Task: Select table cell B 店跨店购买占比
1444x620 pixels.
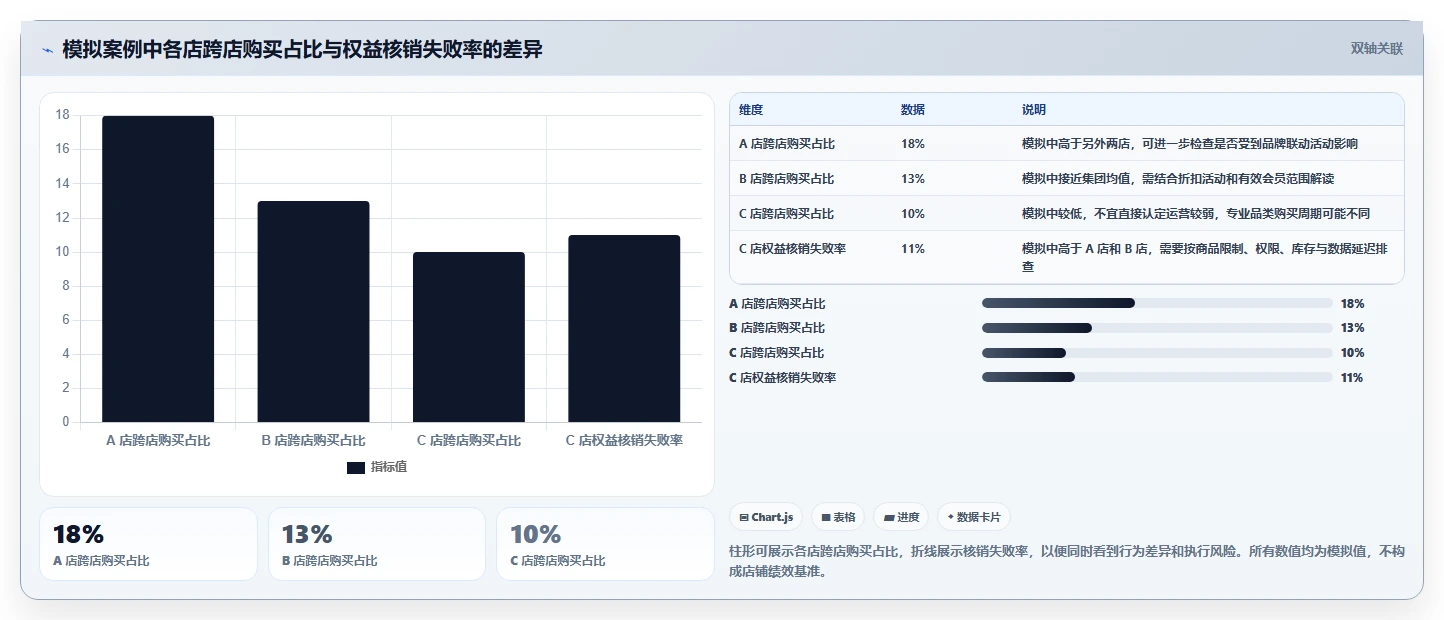Action: click(x=787, y=179)
